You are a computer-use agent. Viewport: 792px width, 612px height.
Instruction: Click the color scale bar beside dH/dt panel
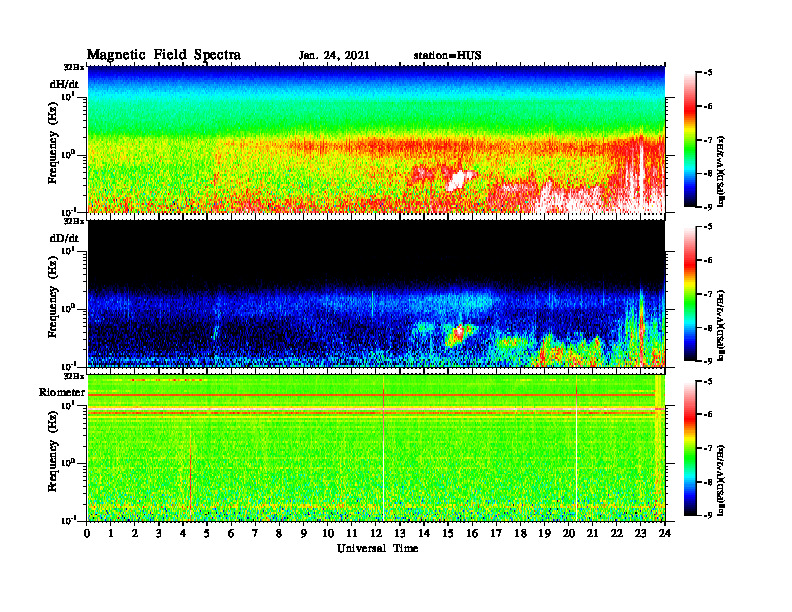(690, 140)
